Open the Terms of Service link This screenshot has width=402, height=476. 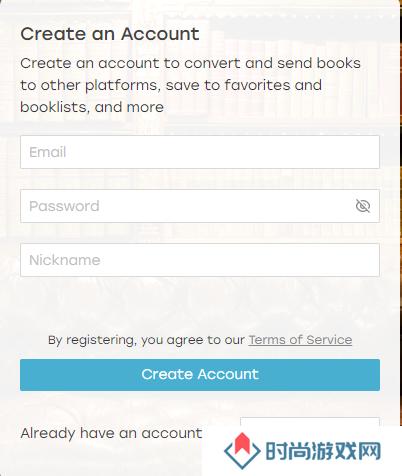(300, 340)
